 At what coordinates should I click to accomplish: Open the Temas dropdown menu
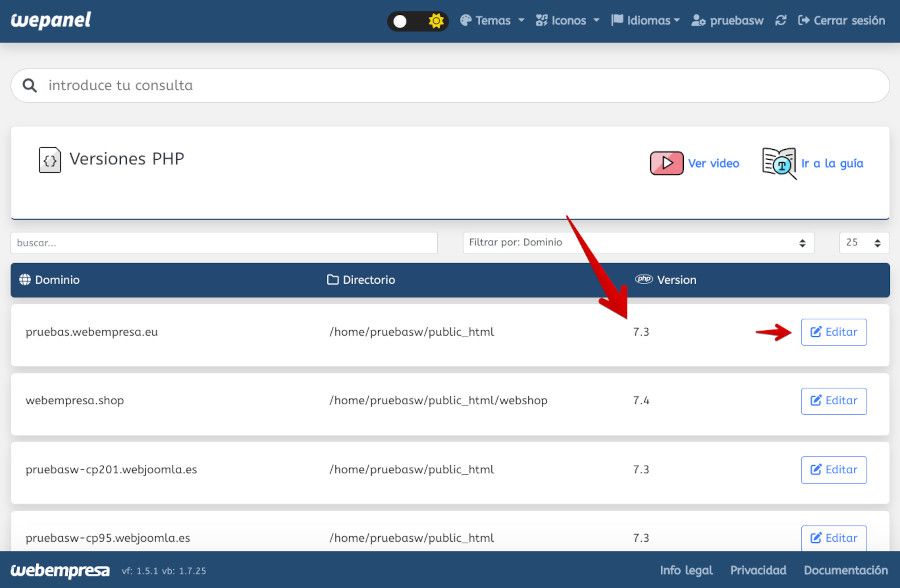[x=492, y=21]
